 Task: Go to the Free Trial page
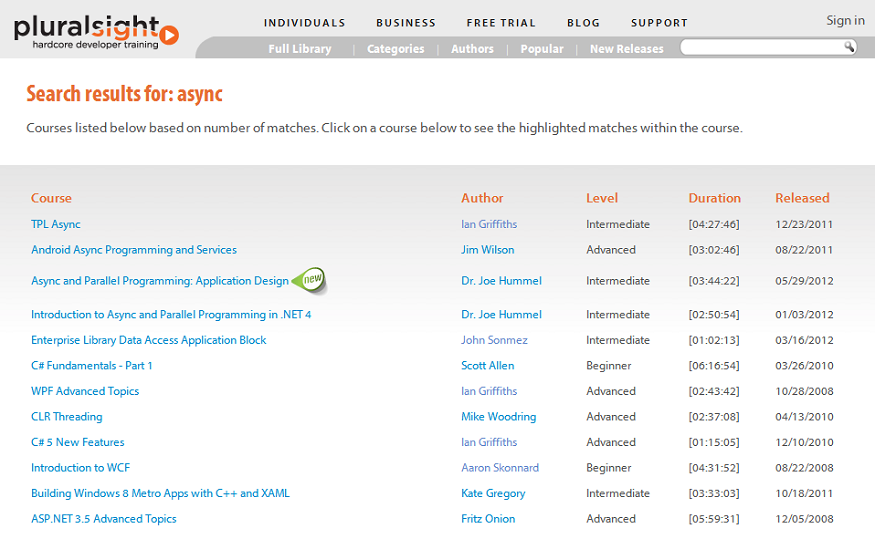(x=501, y=23)
